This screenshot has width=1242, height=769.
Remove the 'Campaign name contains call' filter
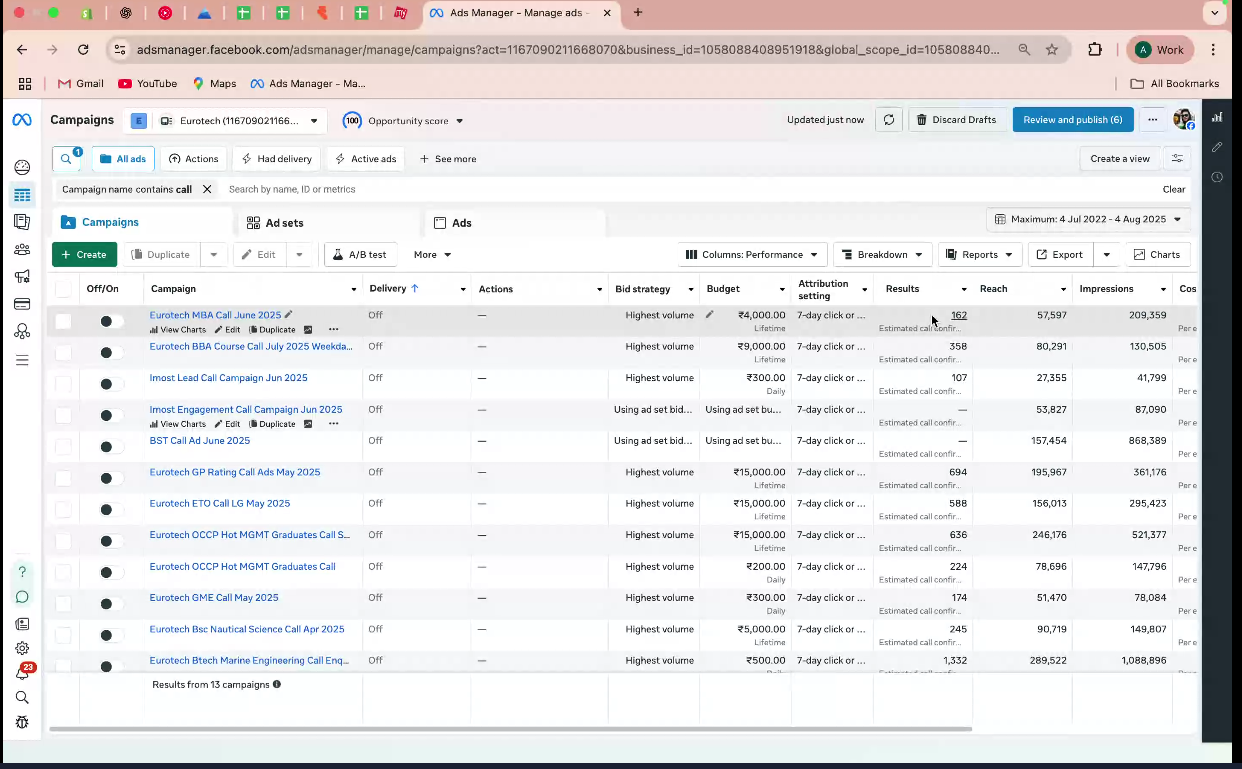[207, 189]
